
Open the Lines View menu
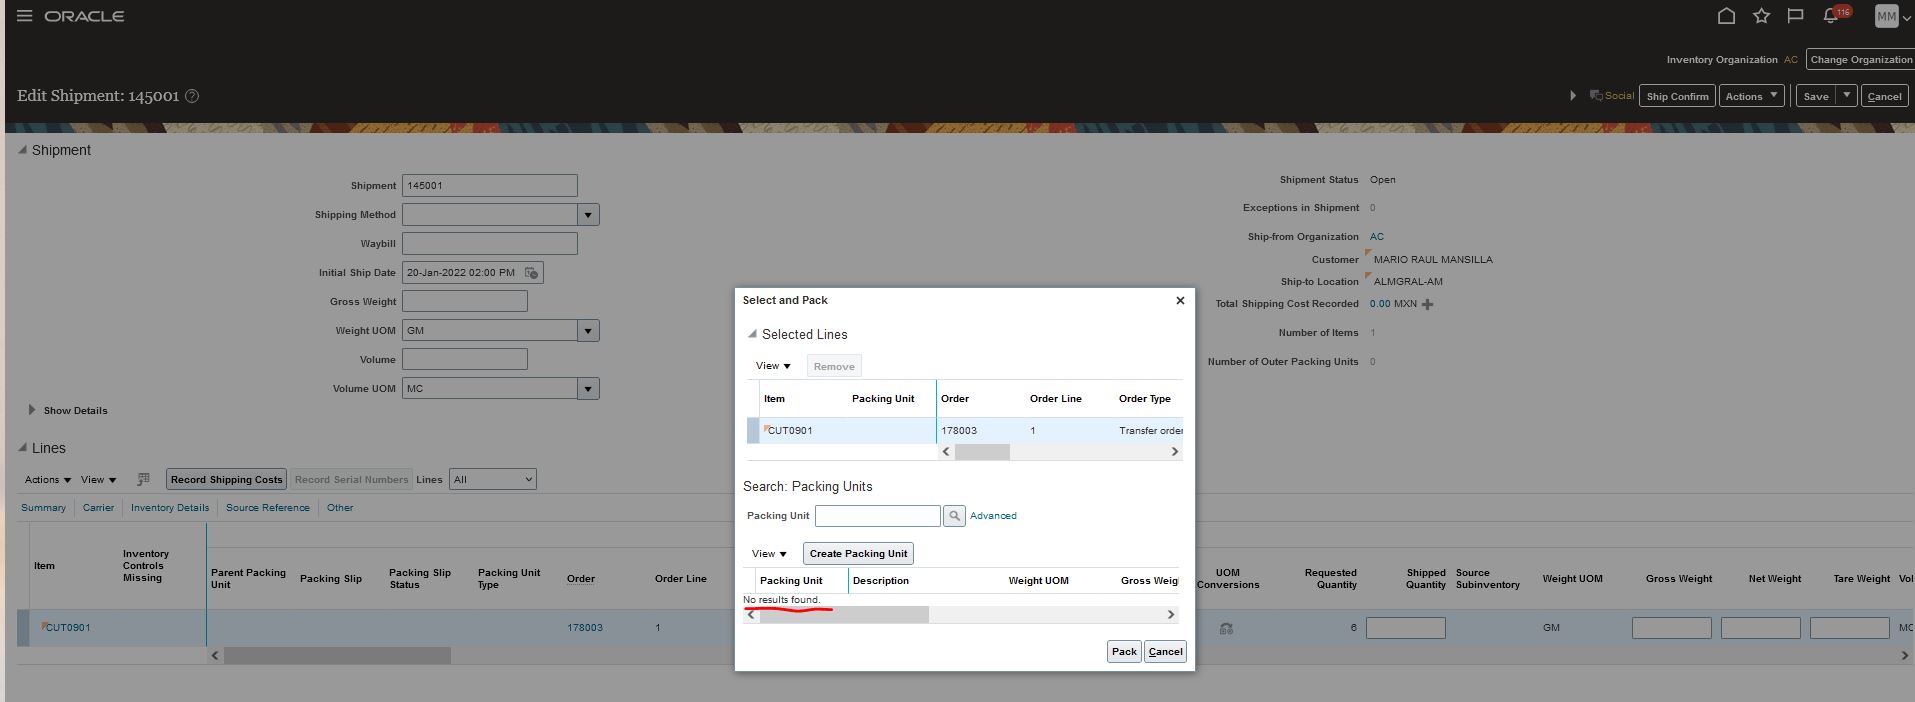[98, 479]
